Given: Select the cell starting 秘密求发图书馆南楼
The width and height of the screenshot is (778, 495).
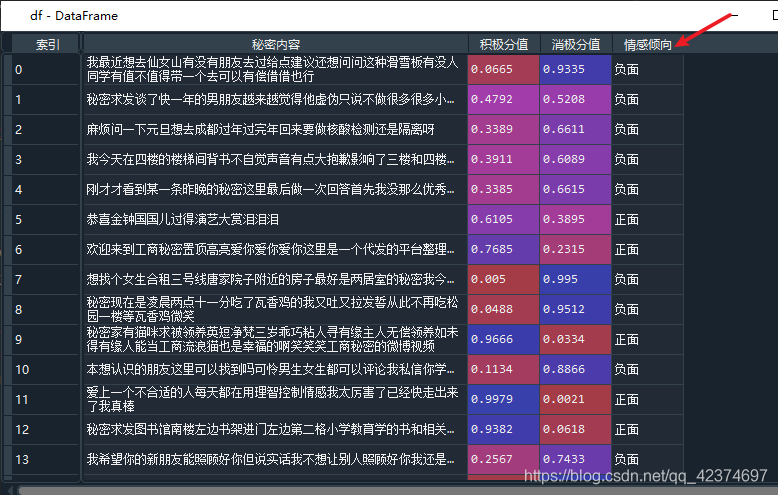Looking at the screenshot, I should coord(275,430).
